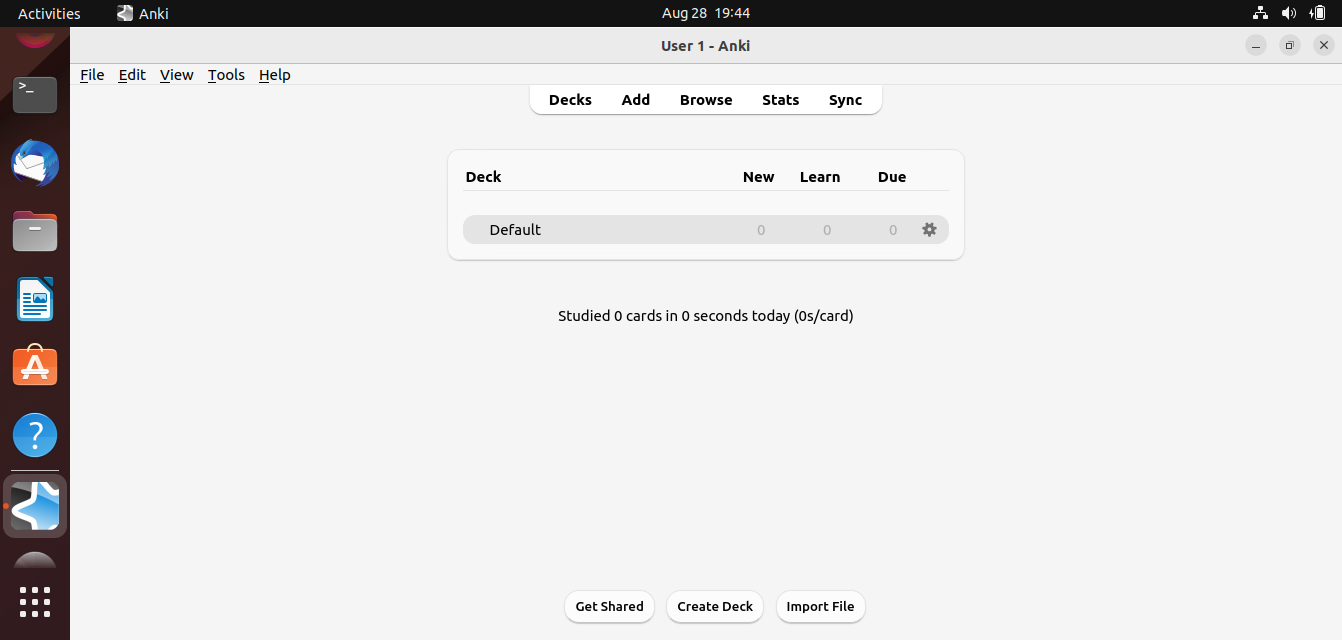The width and height of the screenshot is (1342, 640).
Task: Show the applications grid in the dock
Action: point(35,602)
